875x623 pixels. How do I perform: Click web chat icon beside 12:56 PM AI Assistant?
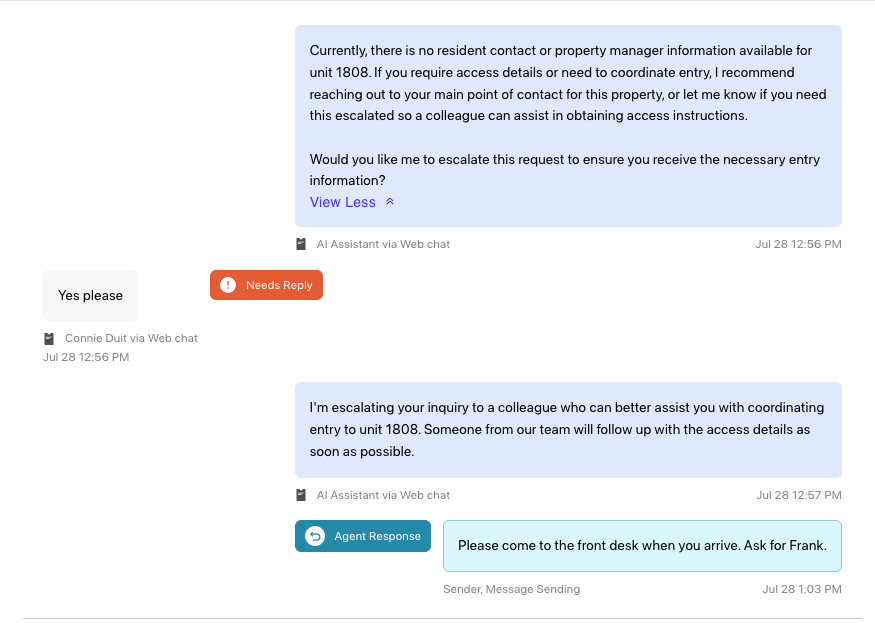pyautogui.click(x=301, y=244)
